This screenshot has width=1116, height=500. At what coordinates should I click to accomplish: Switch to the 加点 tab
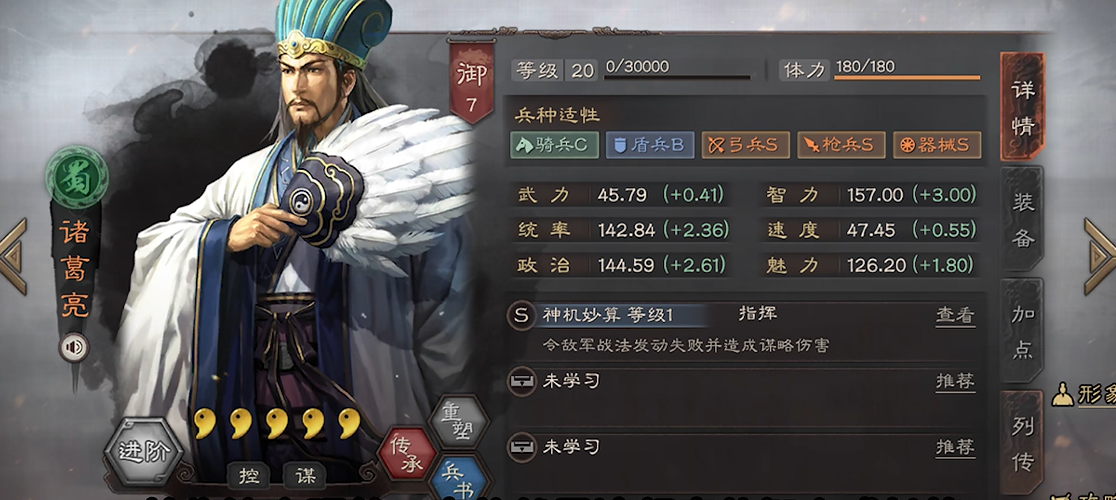[x=1022, y=331]
